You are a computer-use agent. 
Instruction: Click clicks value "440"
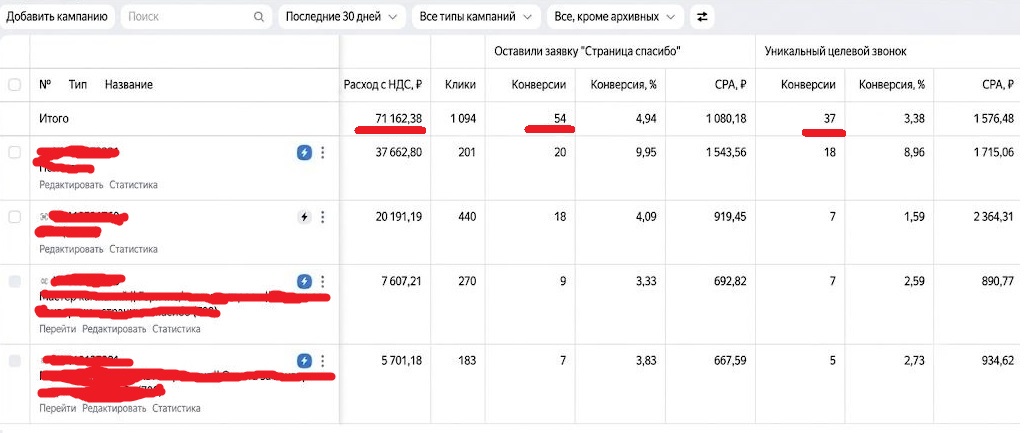[468, 217]
